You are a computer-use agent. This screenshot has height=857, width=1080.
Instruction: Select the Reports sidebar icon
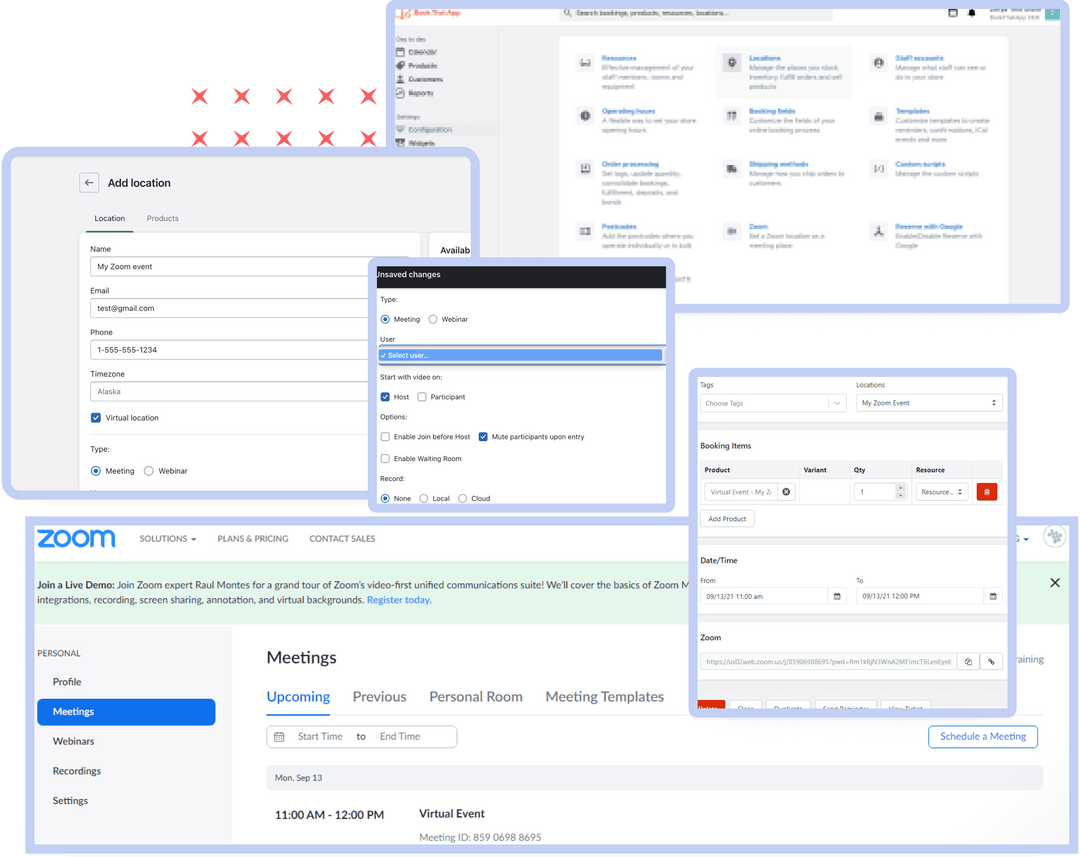tap(400, 93)
